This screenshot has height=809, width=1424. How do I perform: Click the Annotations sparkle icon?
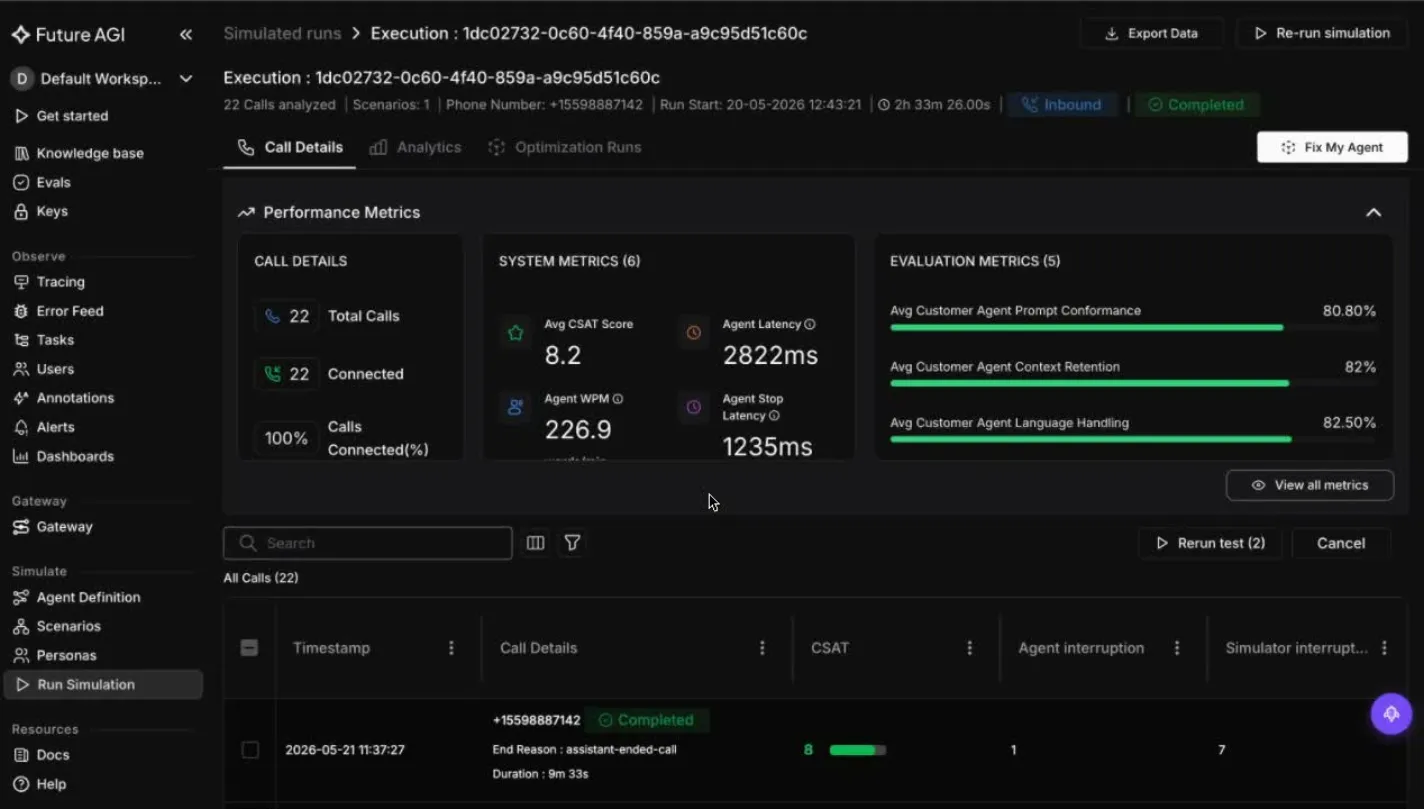[x=21, y=398]
